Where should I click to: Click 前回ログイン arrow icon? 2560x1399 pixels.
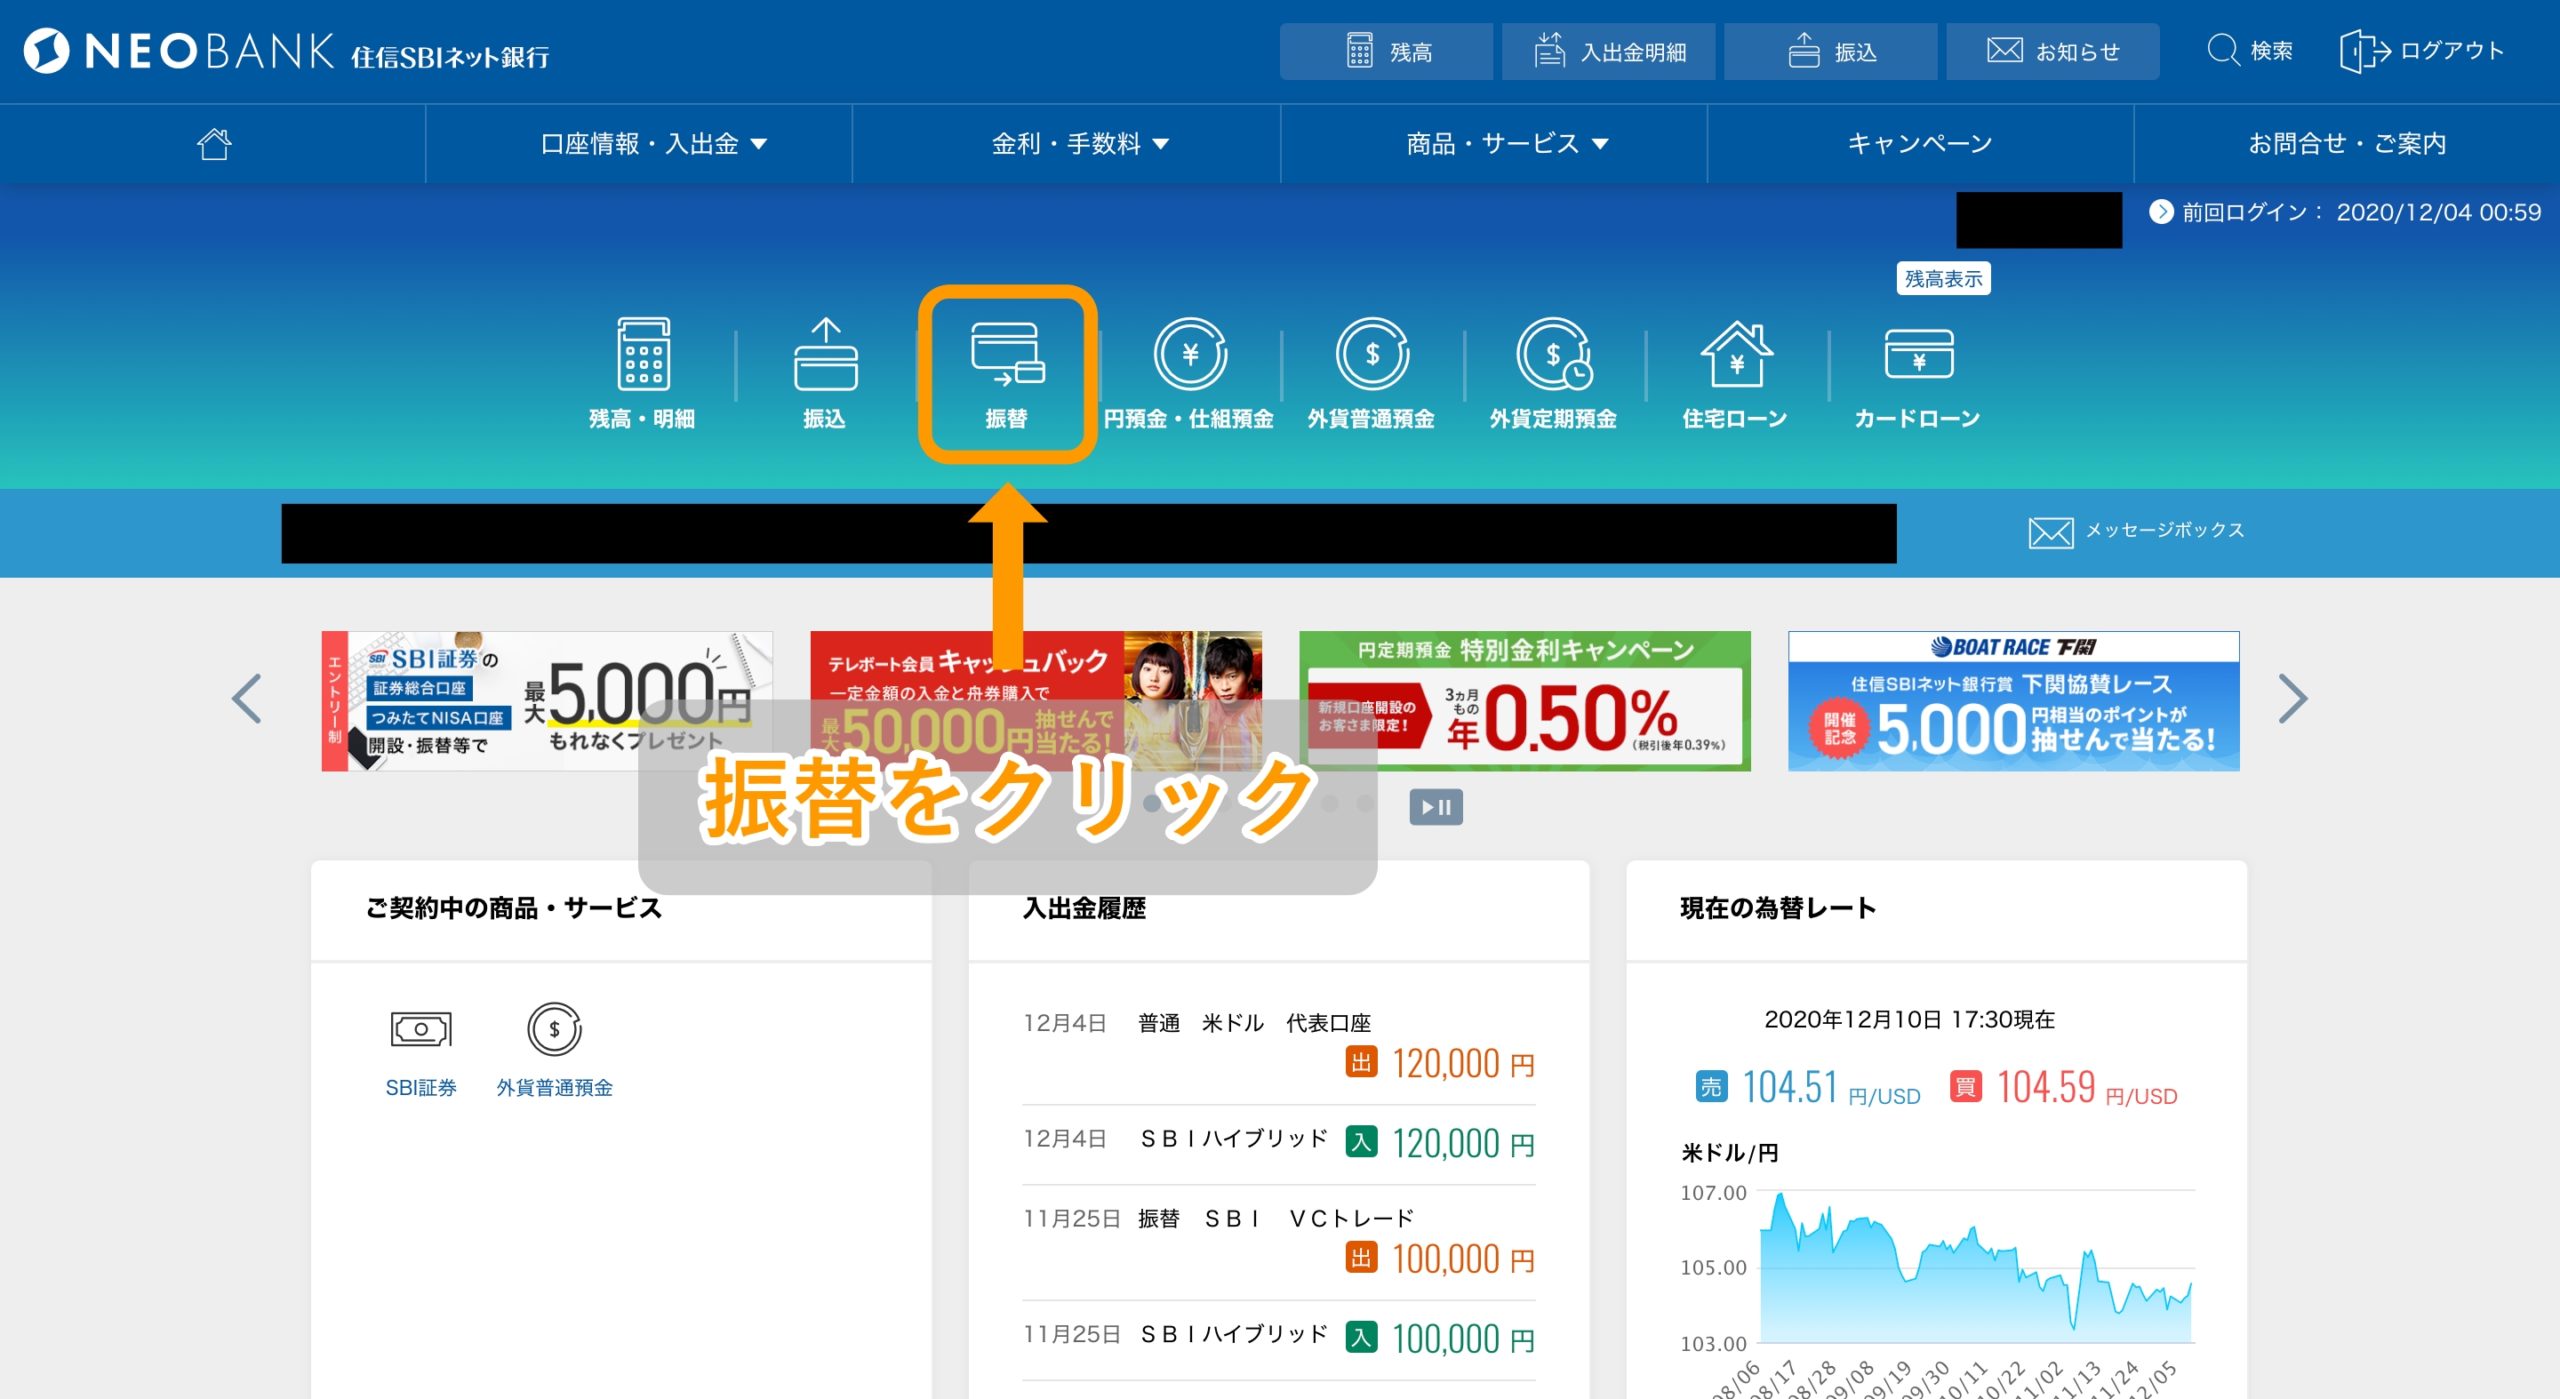click(2161, 212)
